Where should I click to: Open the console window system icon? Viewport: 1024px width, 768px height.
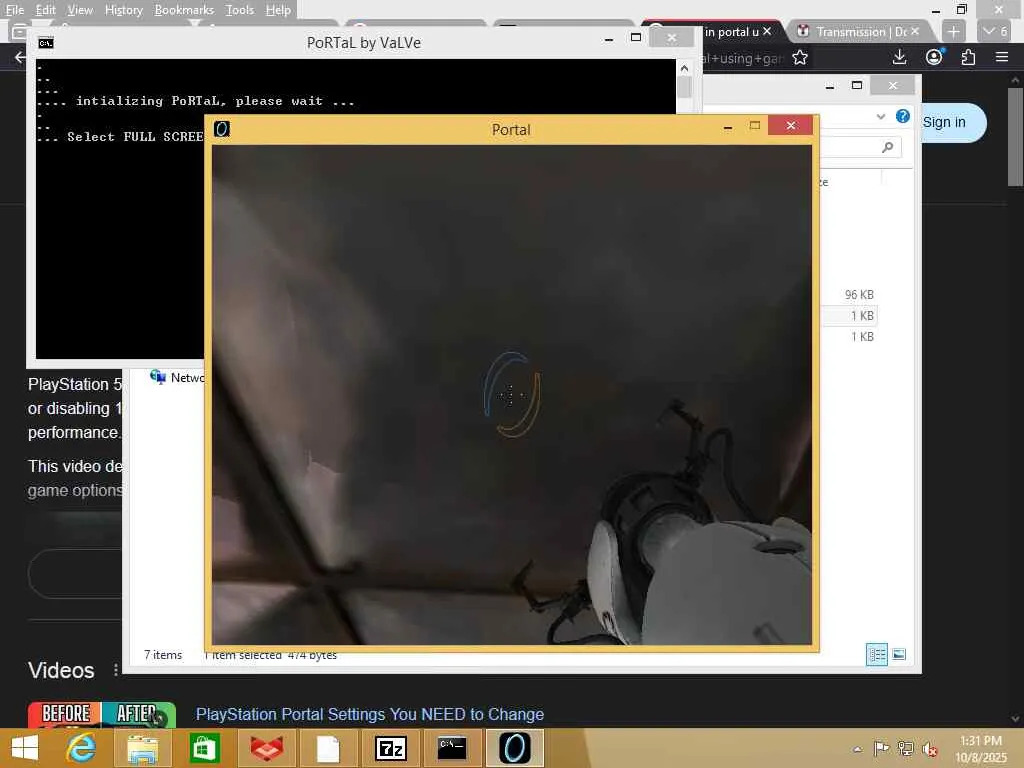46,43
